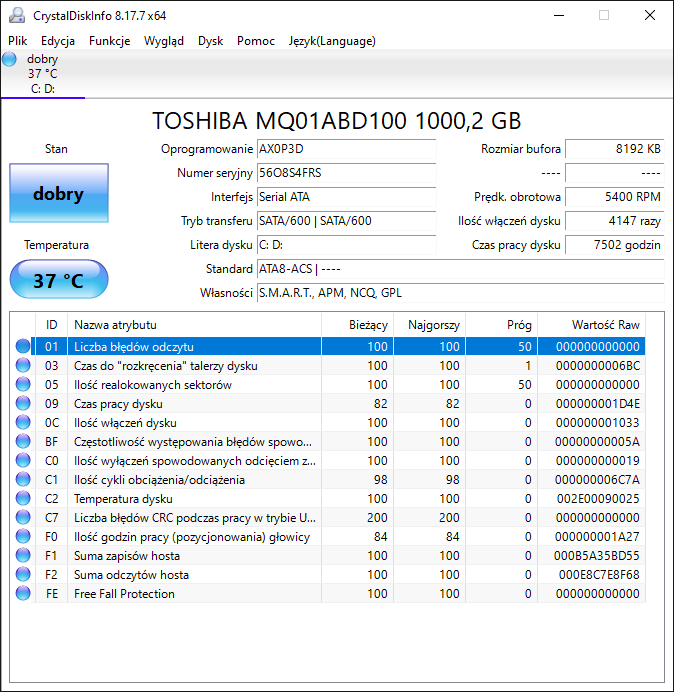
Task: Minimize the CrystalDiskInfo window
Action: point(559,15)
